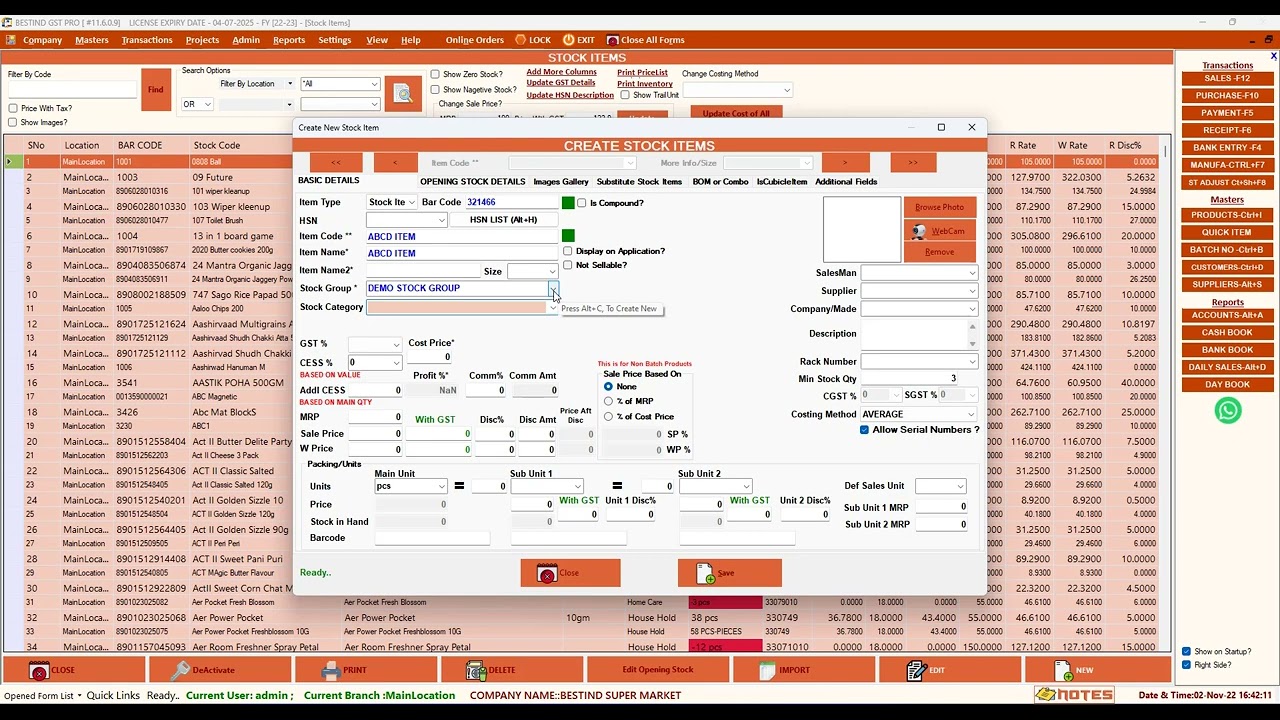This screenshot has height=720, width=1280.
Task: Click the application logo icon in menu bar
Action: point(11,40)
